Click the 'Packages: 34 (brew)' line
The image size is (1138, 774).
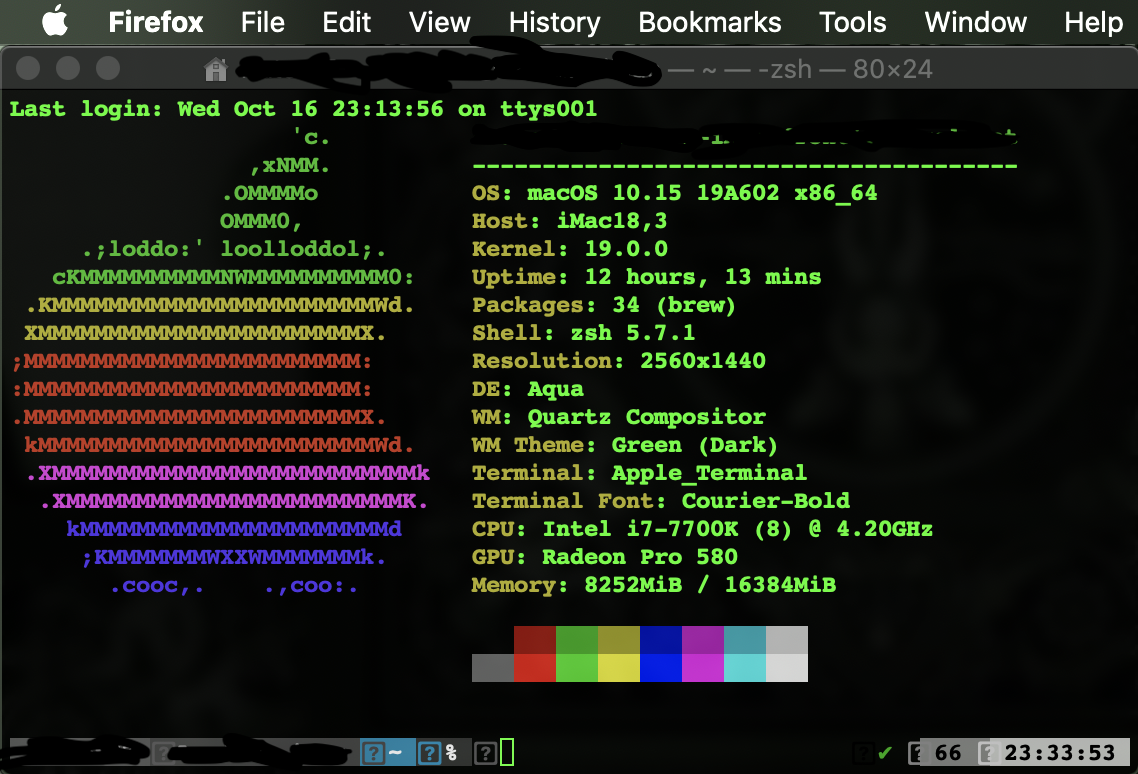604,305
